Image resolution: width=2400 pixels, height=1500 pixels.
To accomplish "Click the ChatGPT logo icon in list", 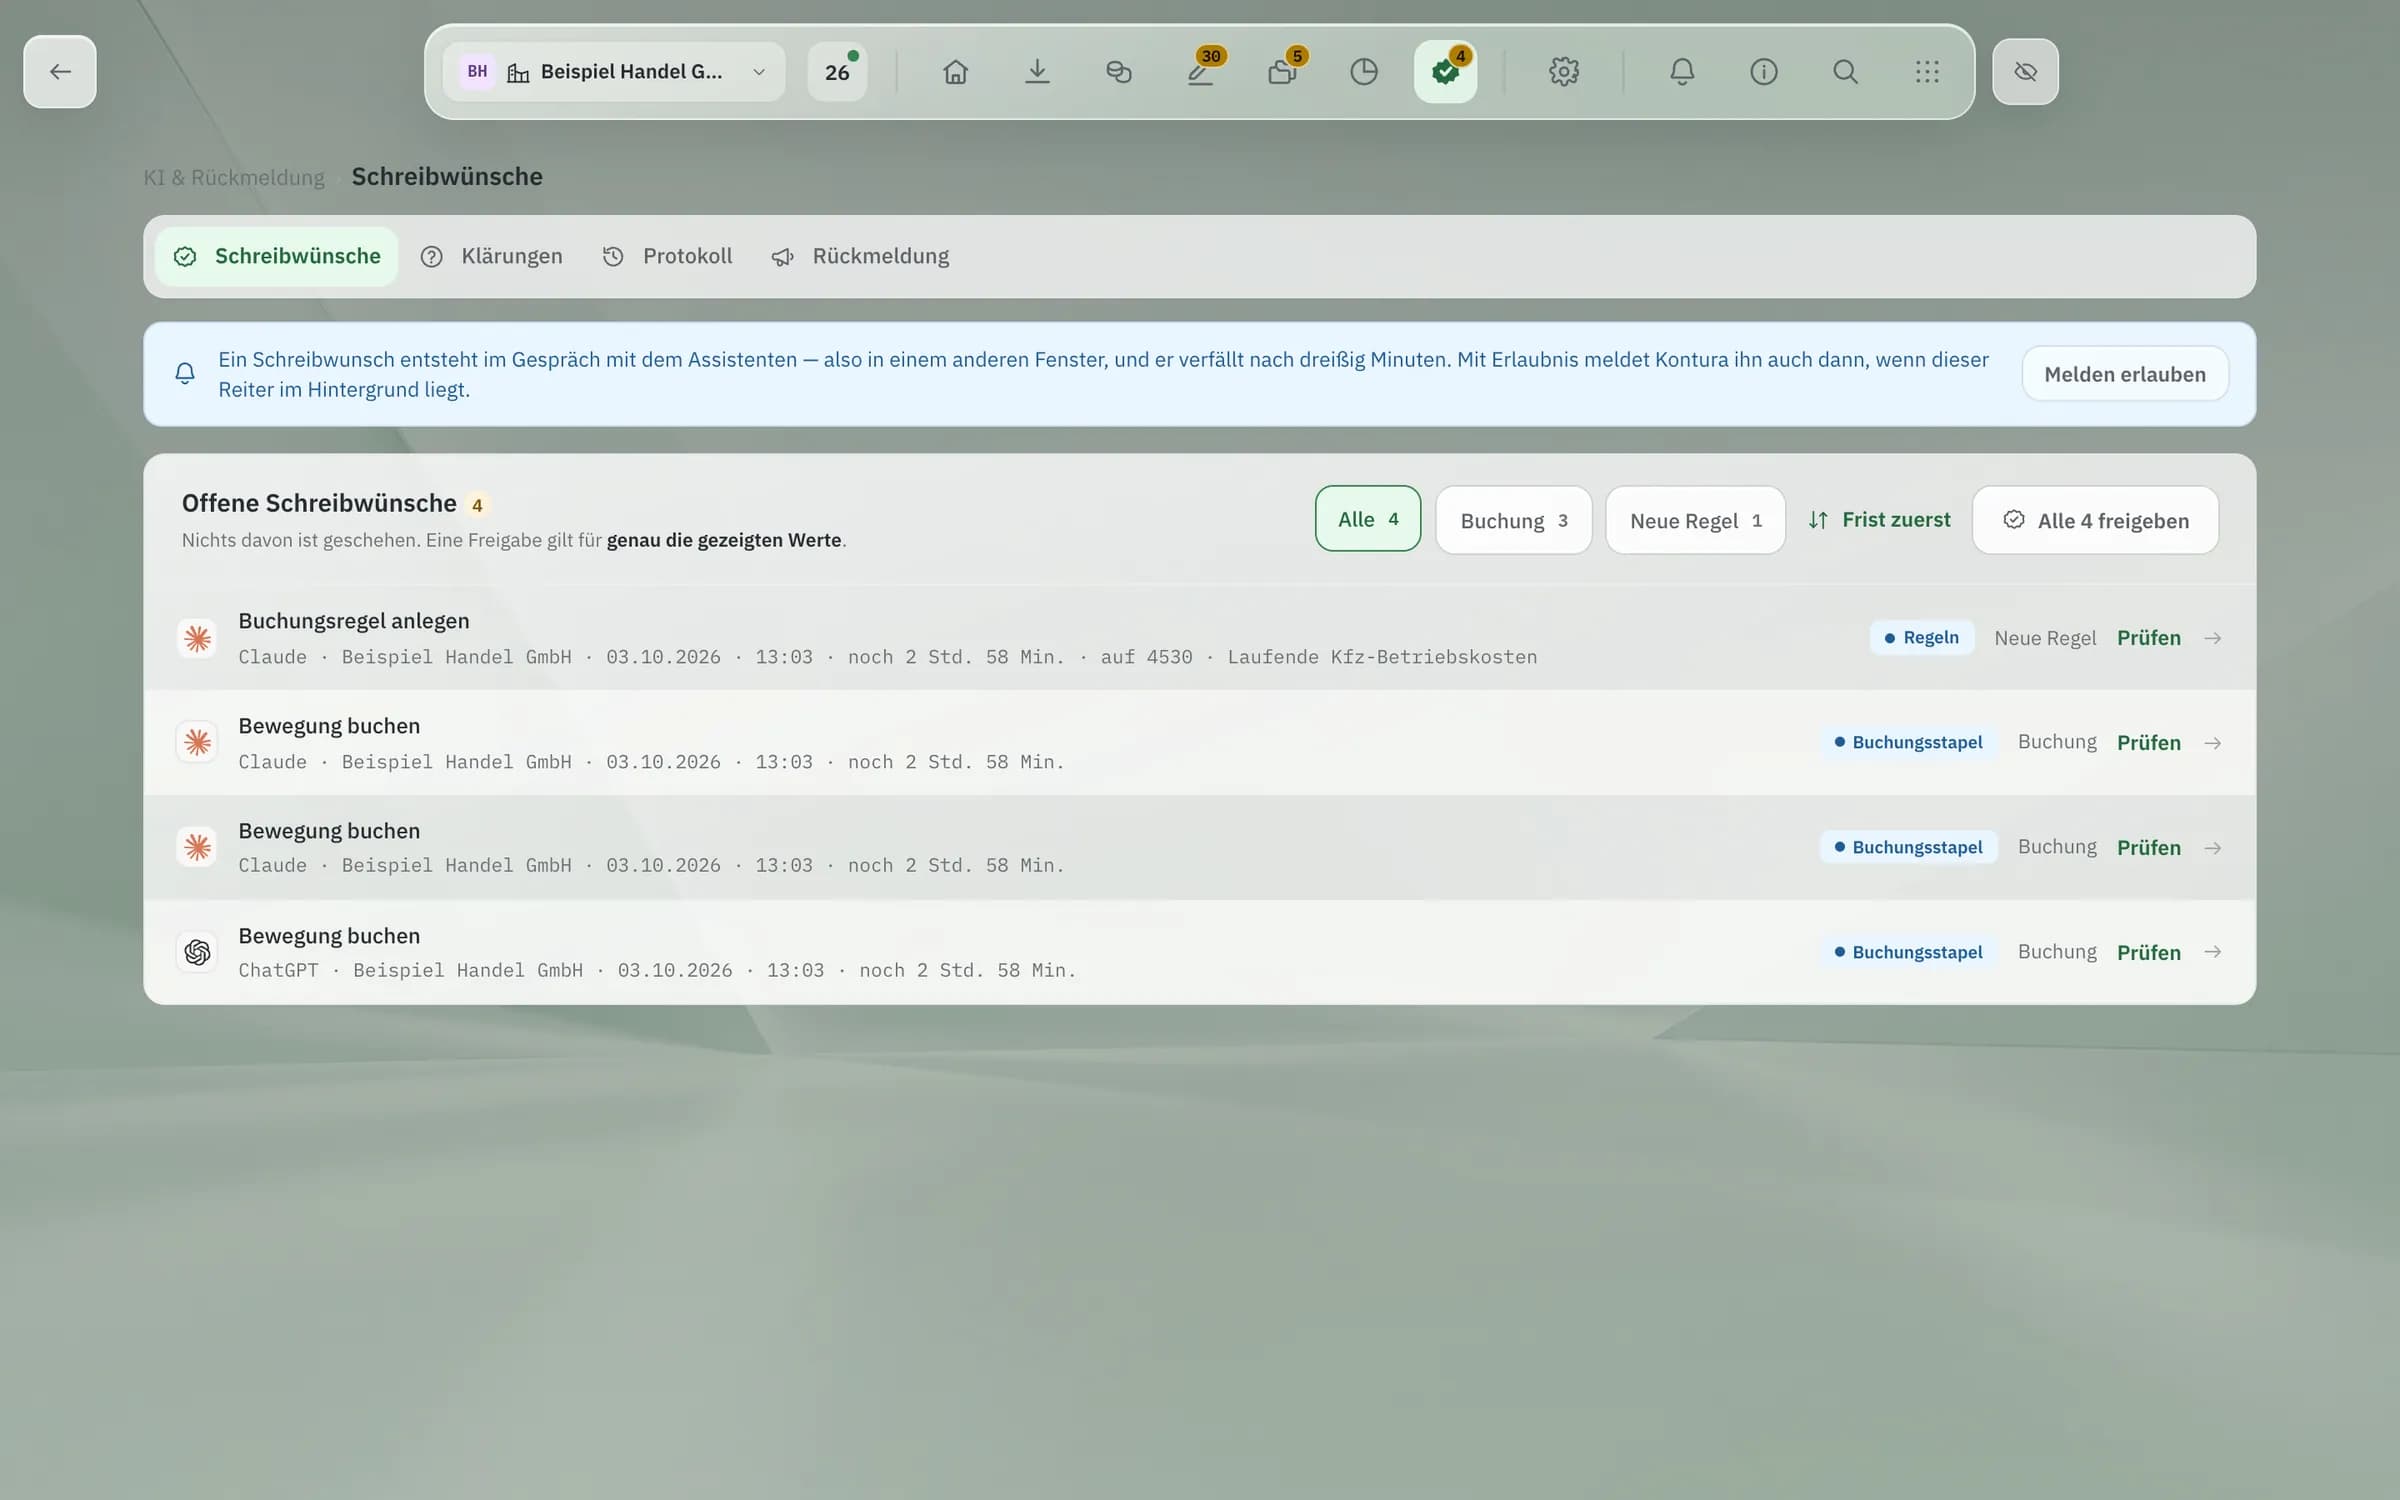I will tap(197, 952).
